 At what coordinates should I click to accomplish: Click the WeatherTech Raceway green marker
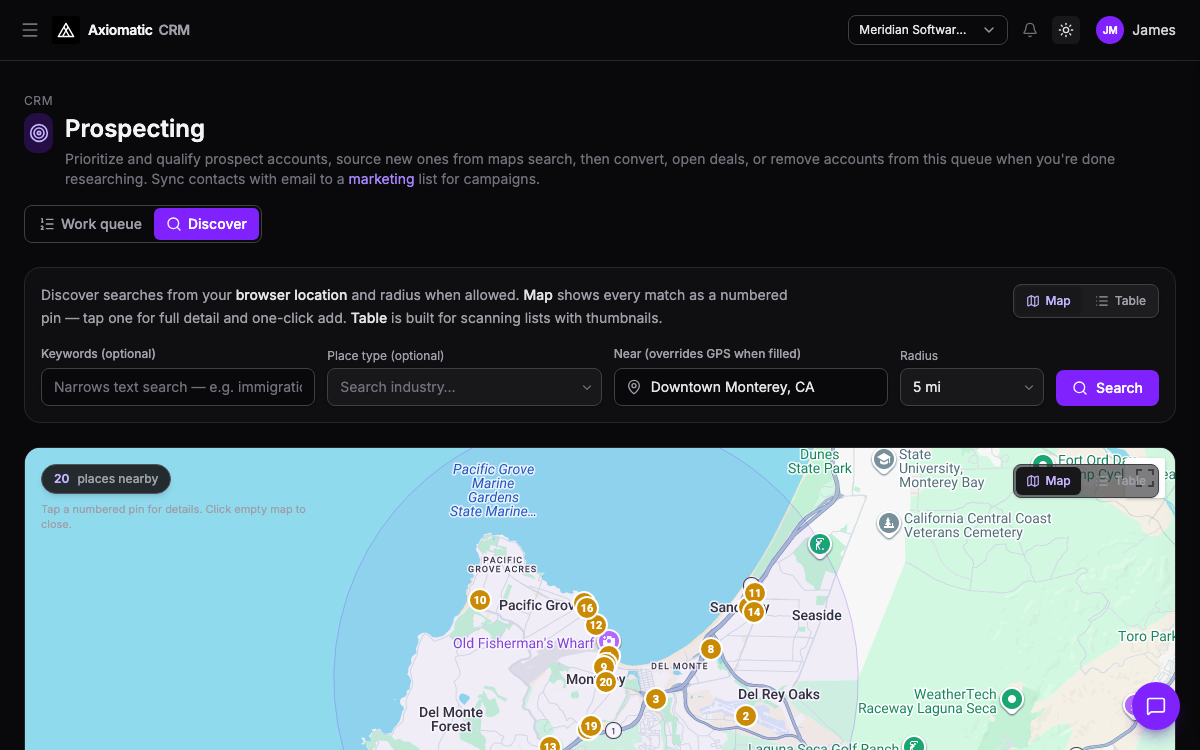[x=1012, y=699]
